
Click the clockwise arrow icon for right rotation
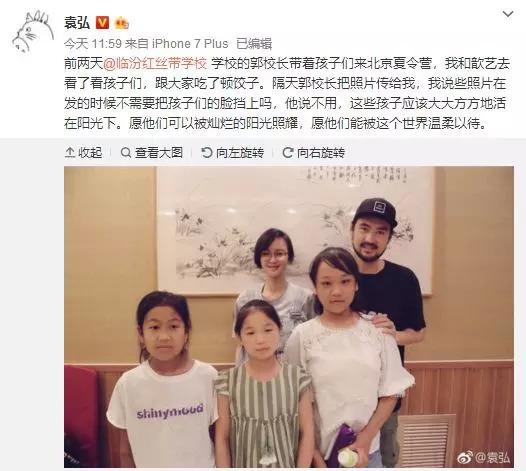click(x=288, y=153)
